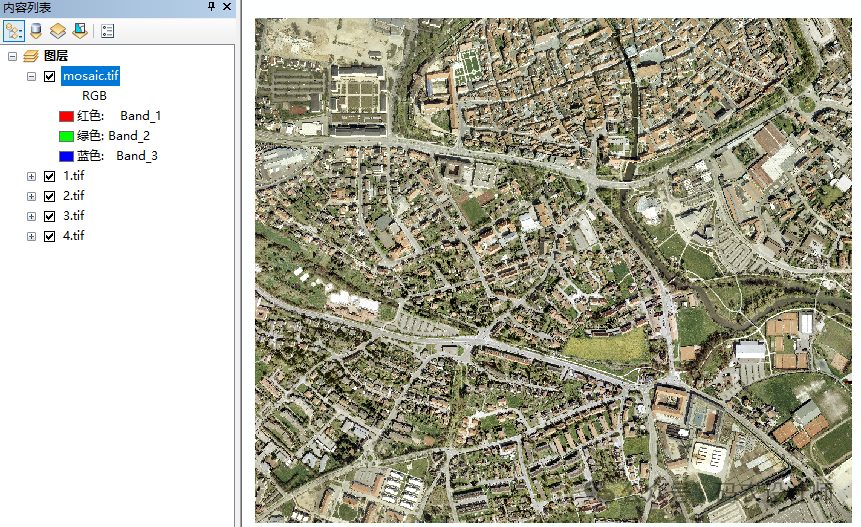Expand the 4.tif layer entry

coord(31,236)
